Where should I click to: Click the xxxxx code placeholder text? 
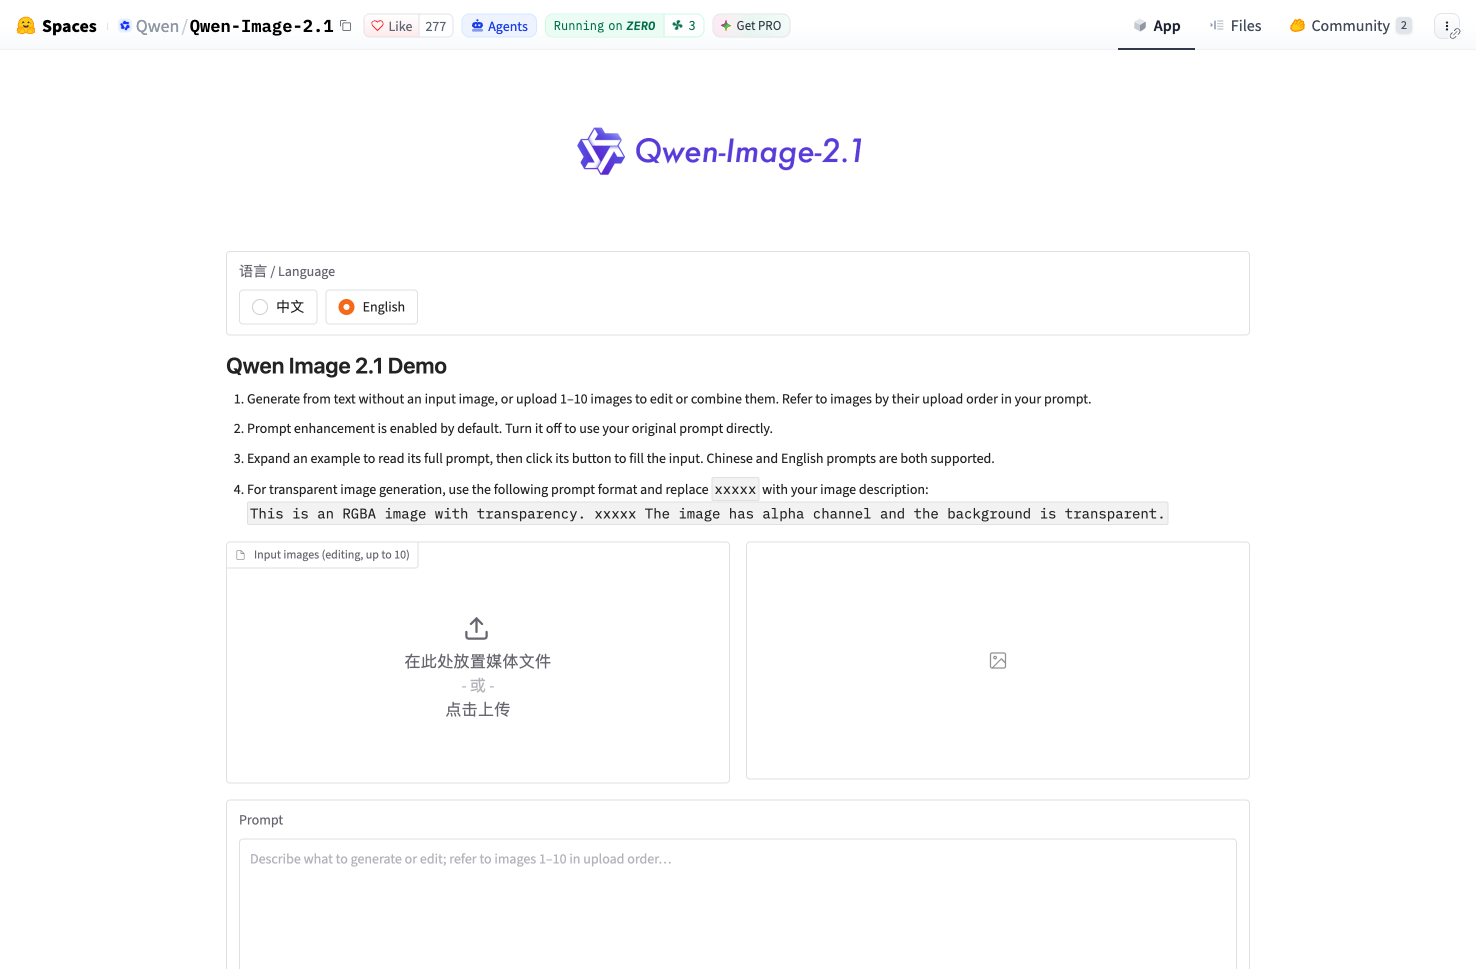735,489
